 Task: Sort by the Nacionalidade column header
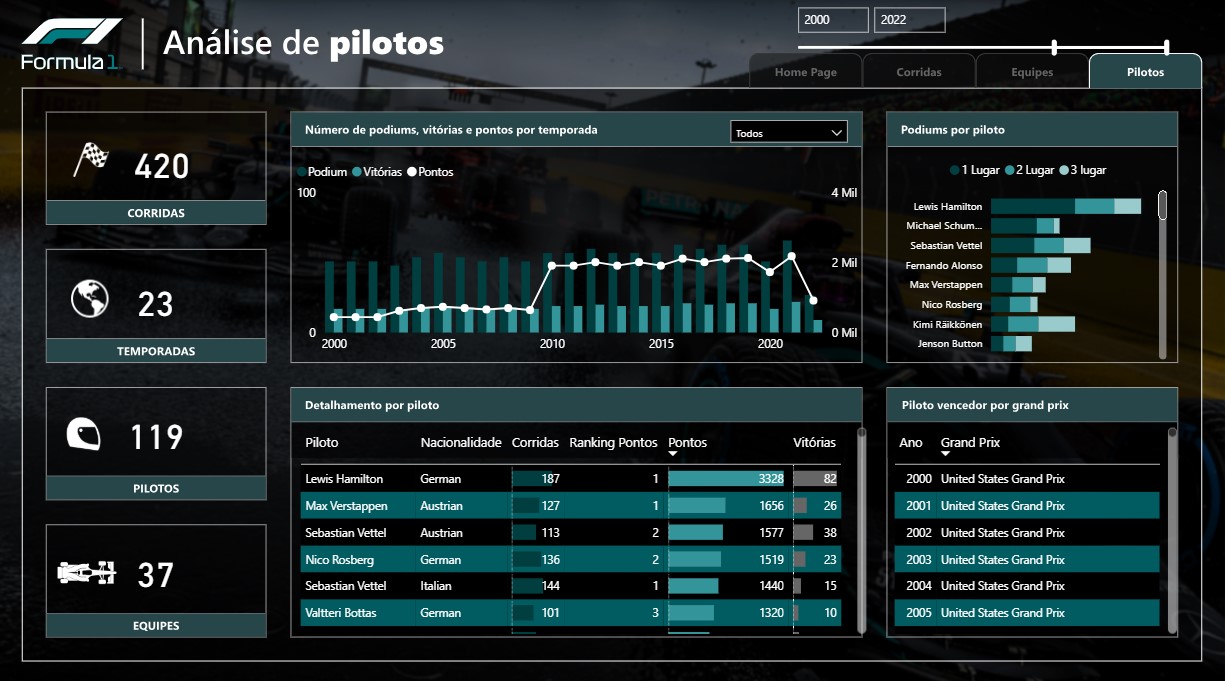click(461, 442)
